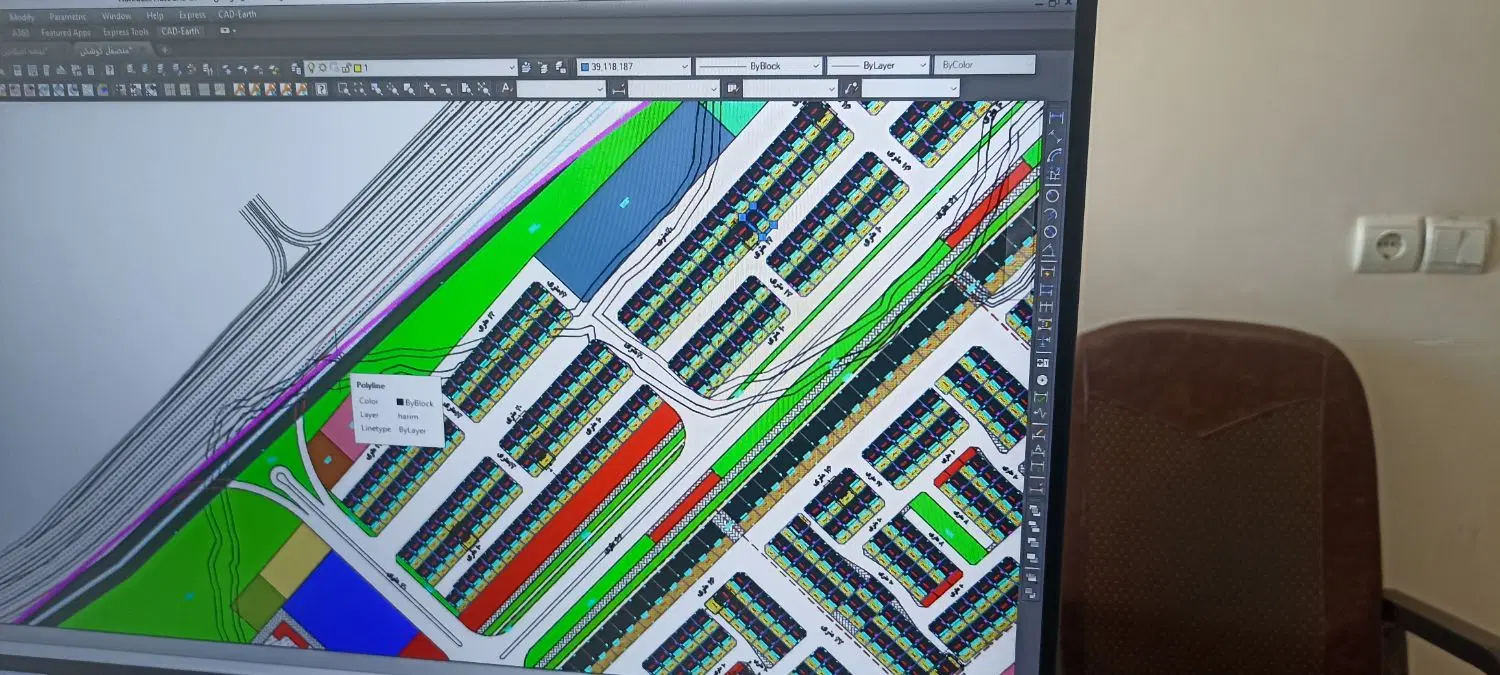Switch to the Featured Apps ribbon tab
Image resolution: width=1500 pixels, height=675 pixels.
point(65,32)
